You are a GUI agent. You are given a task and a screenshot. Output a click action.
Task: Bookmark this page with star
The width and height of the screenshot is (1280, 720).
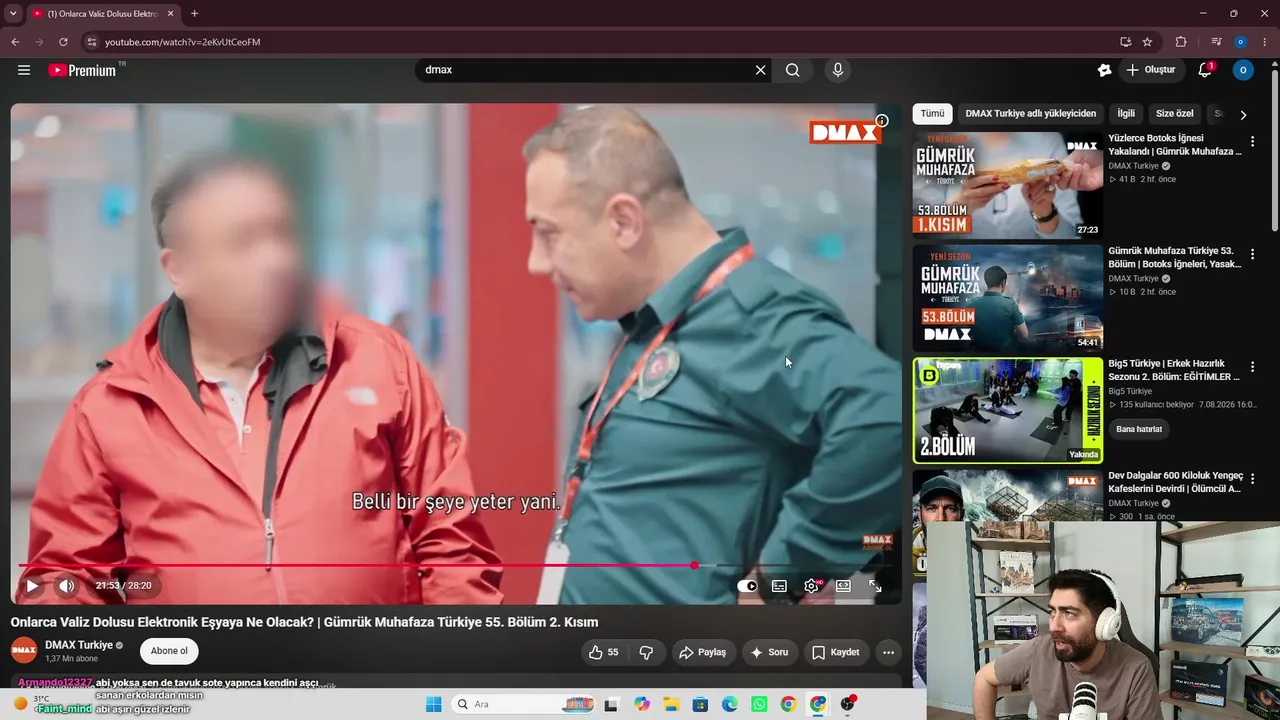pos(1147,42)
